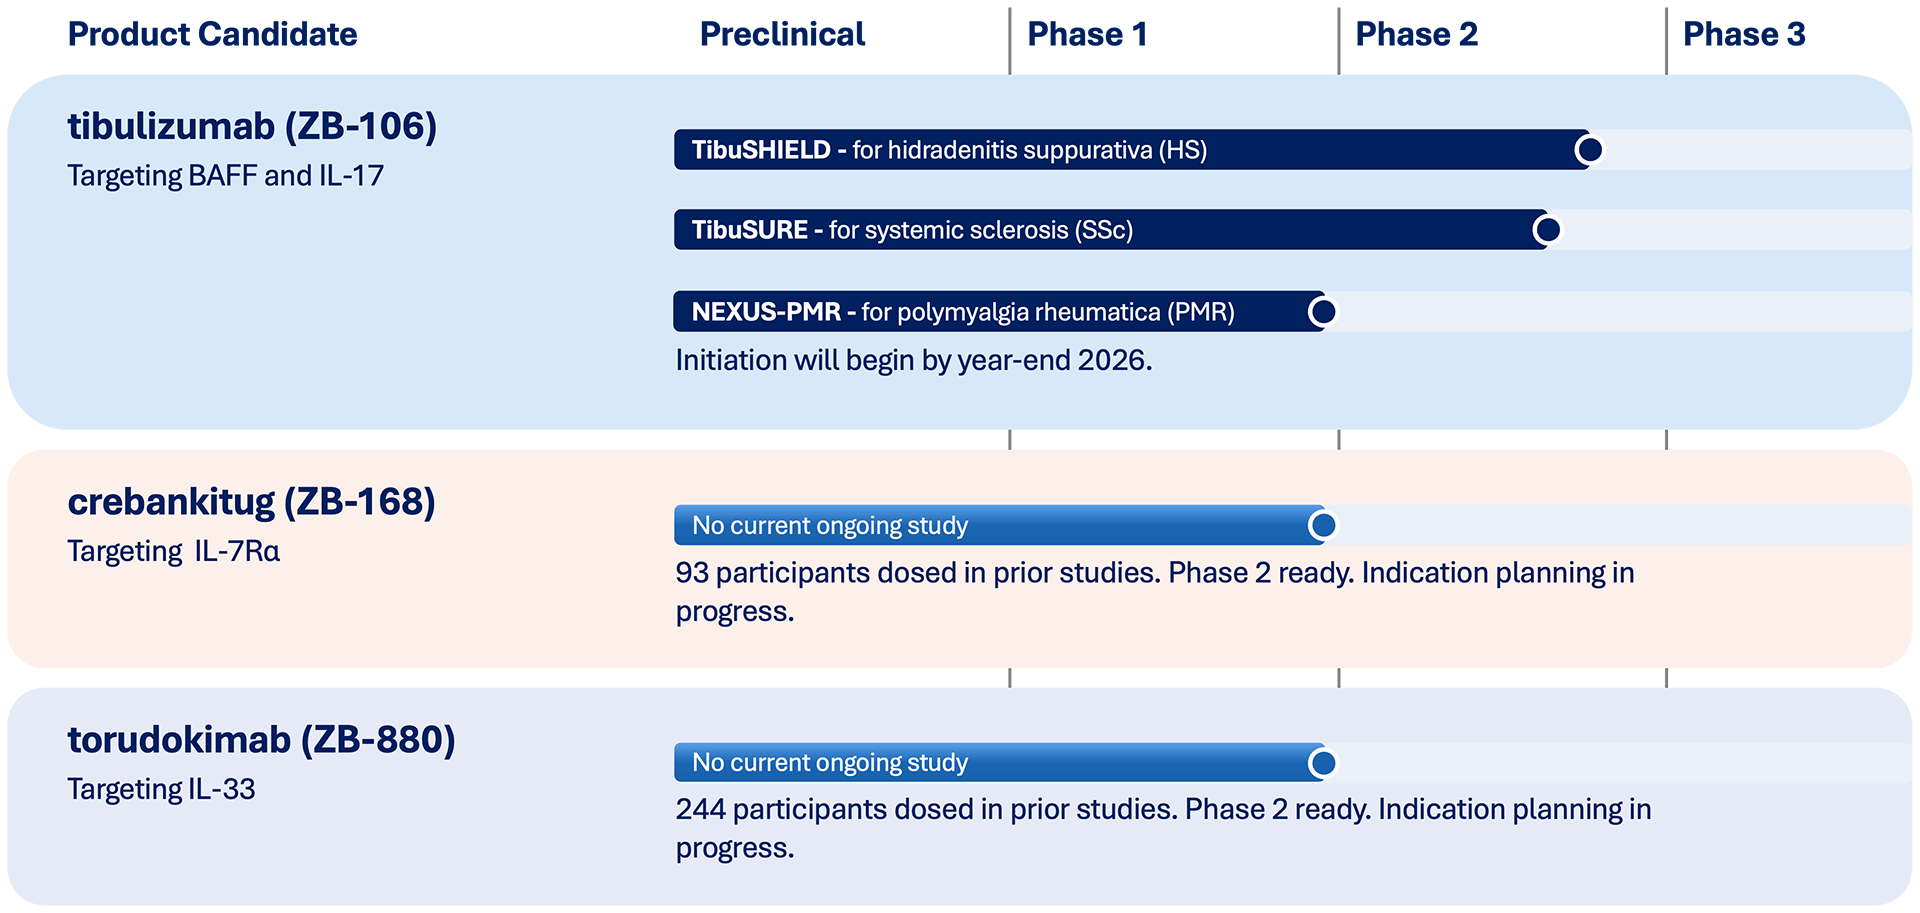
Task: Click the Phase 1 column header
Action: click(1087, 34)
